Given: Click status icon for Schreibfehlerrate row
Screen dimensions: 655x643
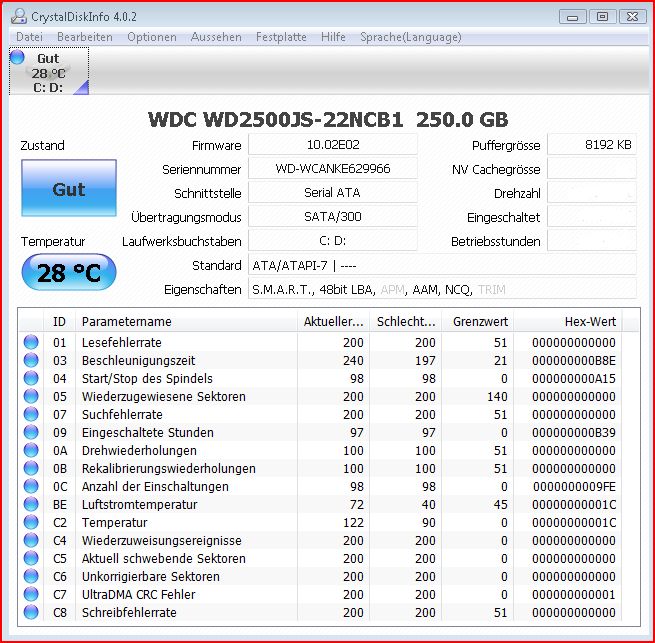Looking at the screenshot, I should tap(31, 612).
